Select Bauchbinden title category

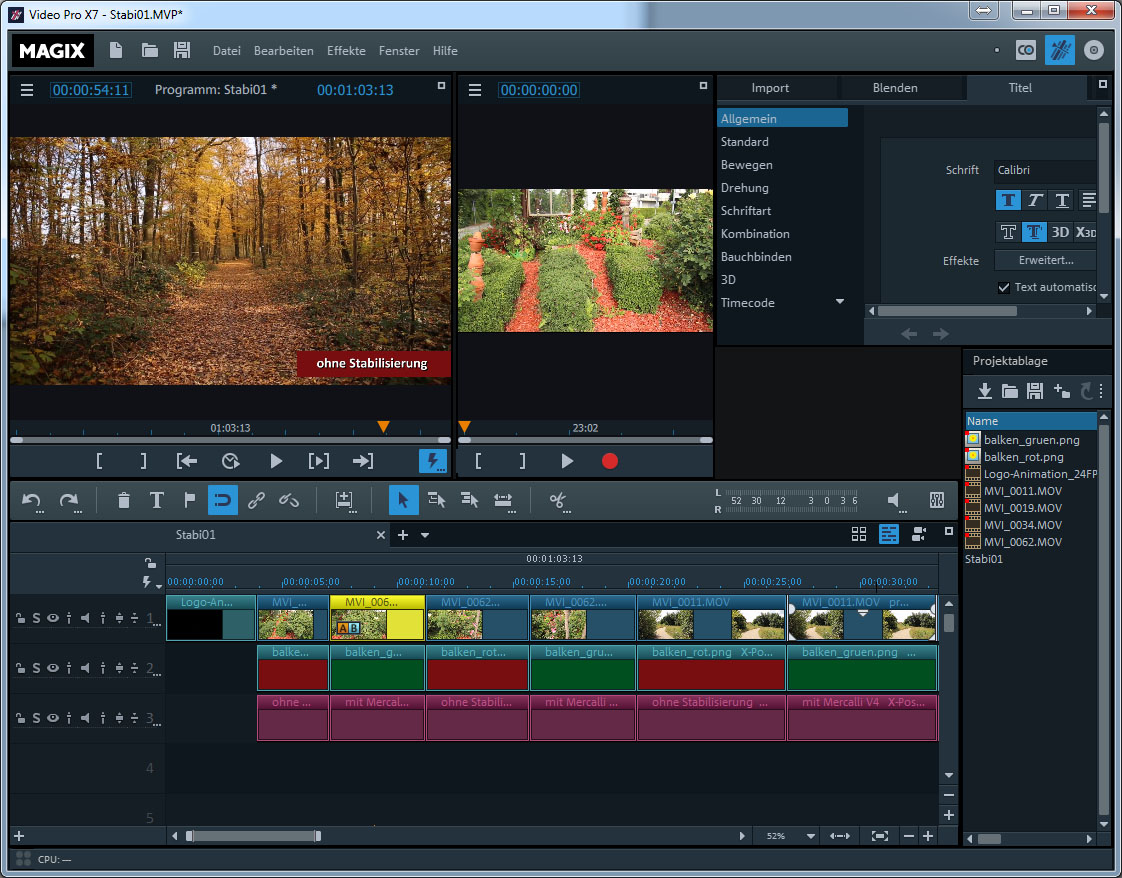coord(756,256)
